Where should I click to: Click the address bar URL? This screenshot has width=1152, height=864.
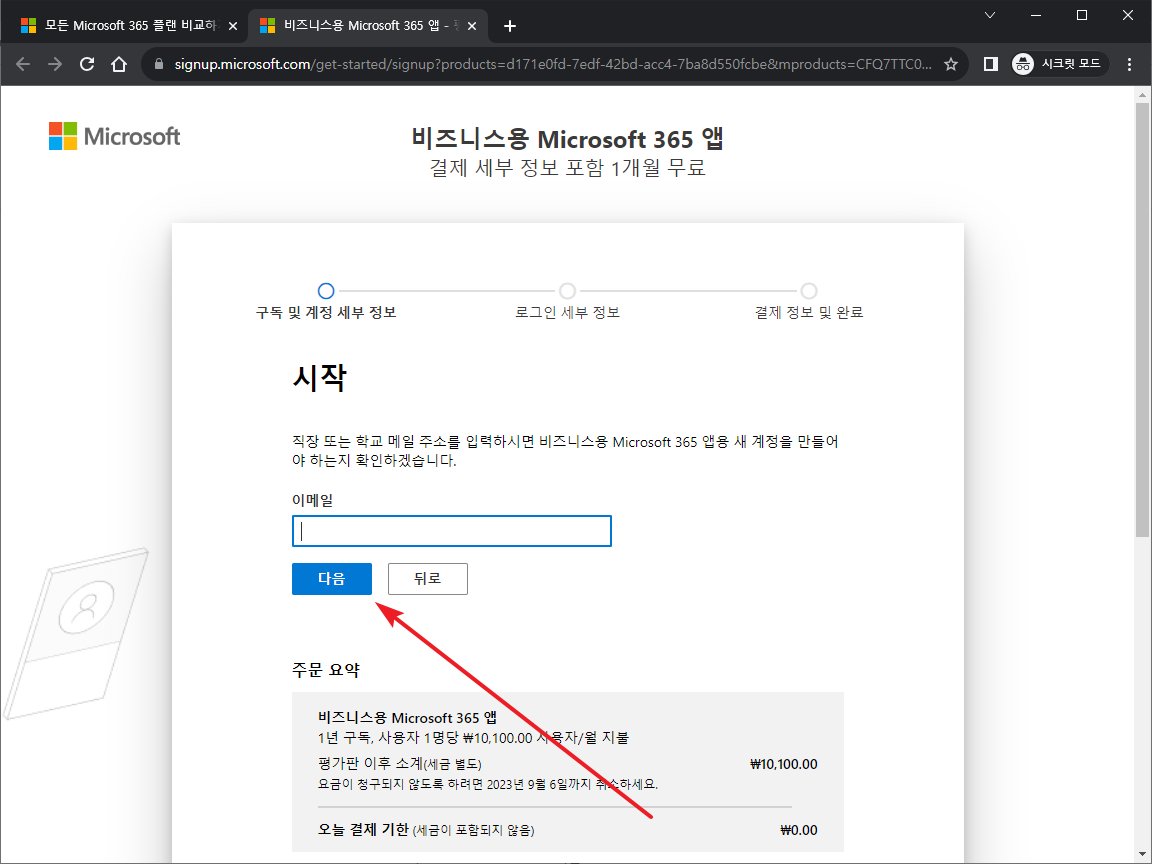(552, 65)
